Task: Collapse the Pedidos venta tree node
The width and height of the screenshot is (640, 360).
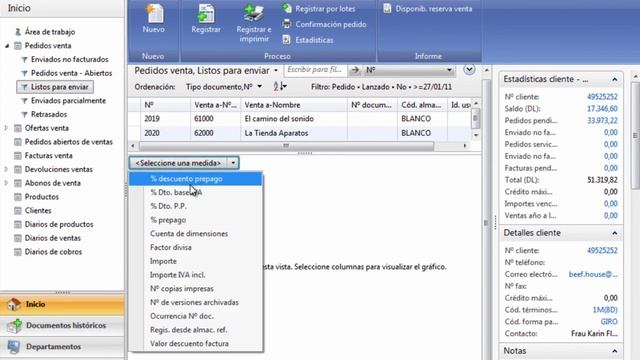Action: (x=7, y=46)
